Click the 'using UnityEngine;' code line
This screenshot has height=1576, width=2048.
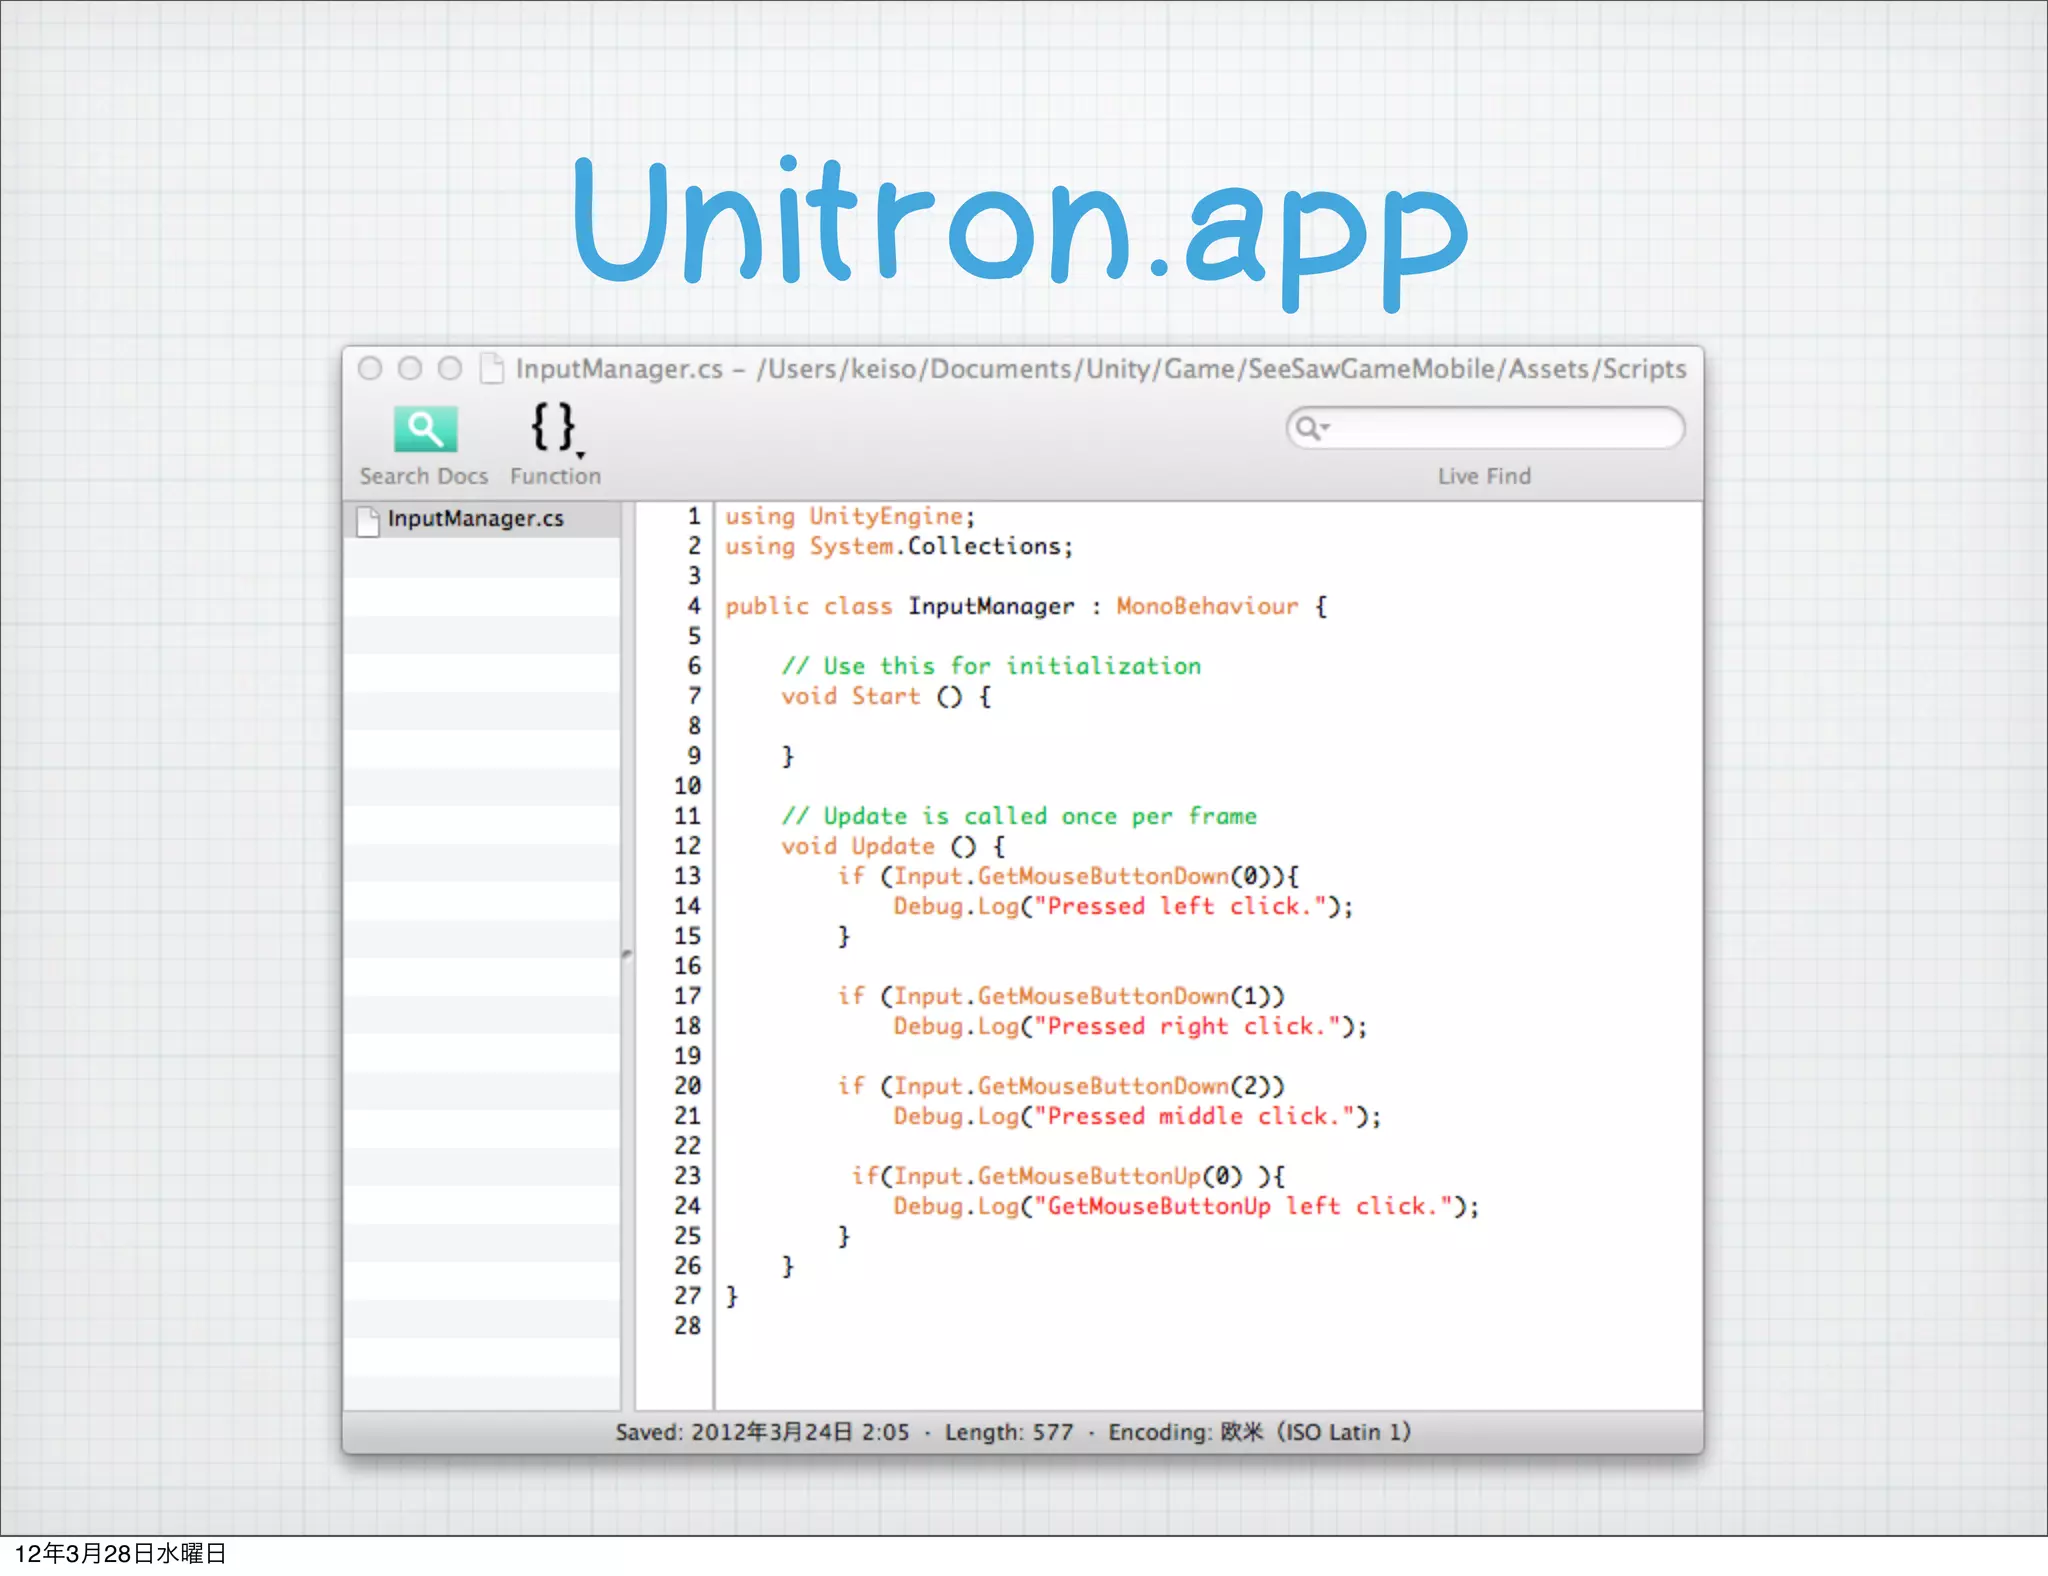coord(850,516)
